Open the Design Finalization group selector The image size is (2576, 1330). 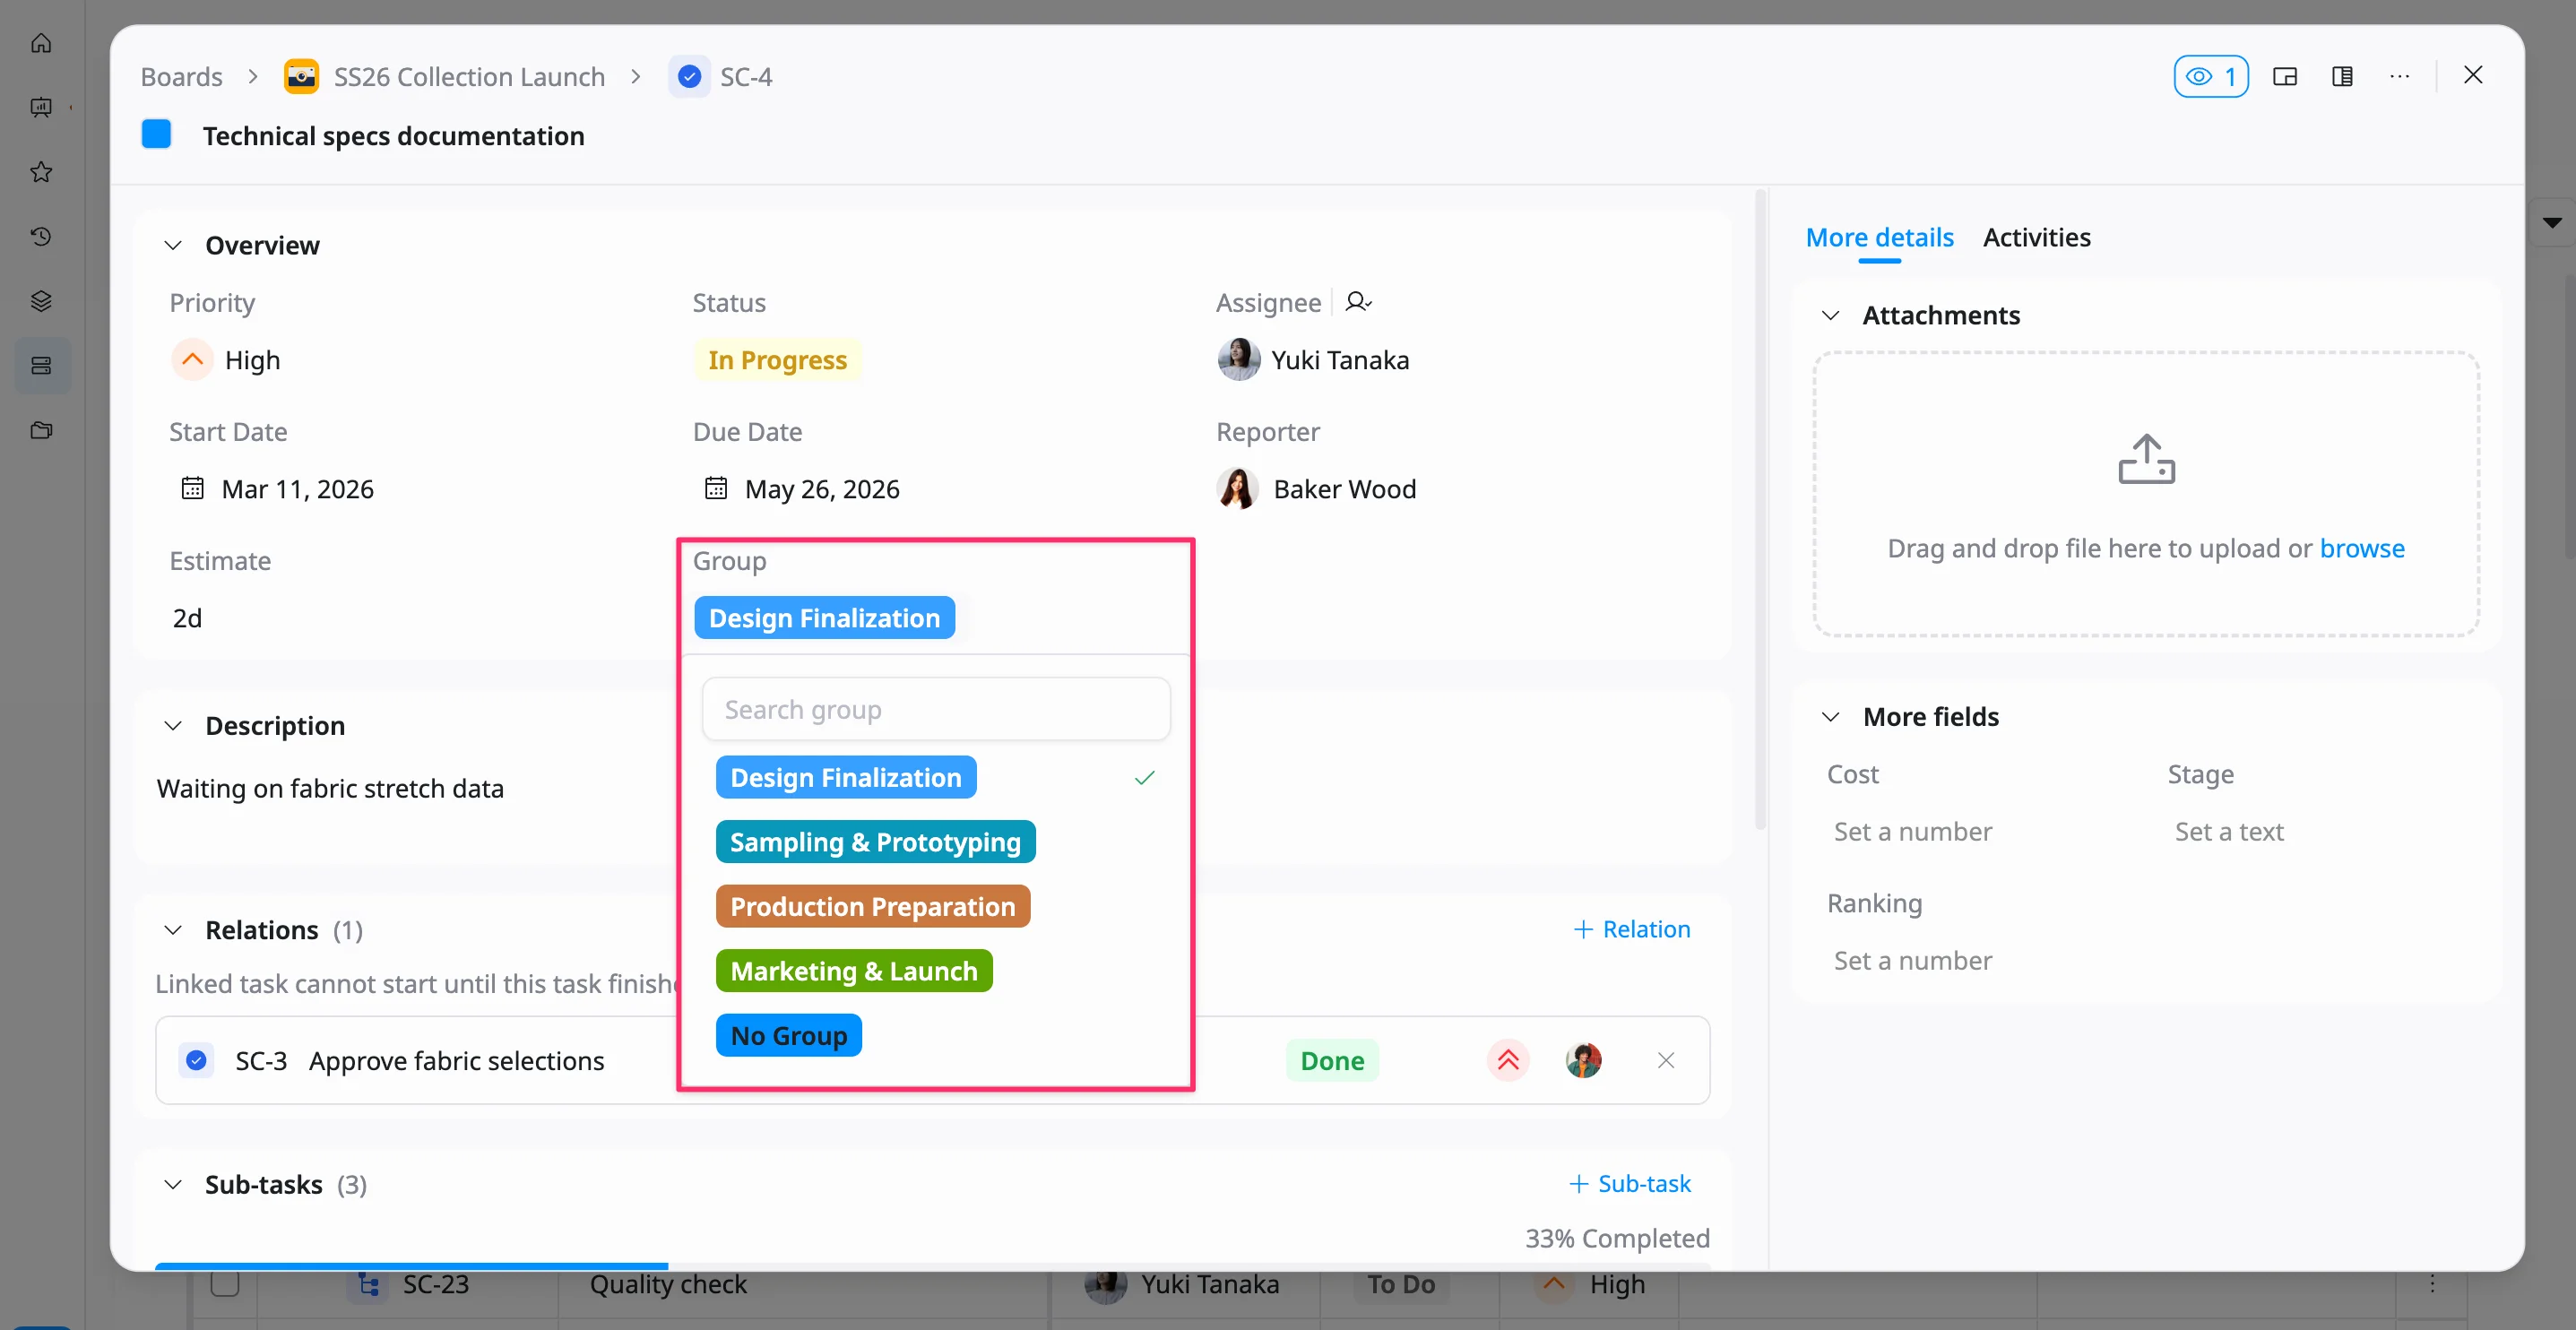(824, 618)
